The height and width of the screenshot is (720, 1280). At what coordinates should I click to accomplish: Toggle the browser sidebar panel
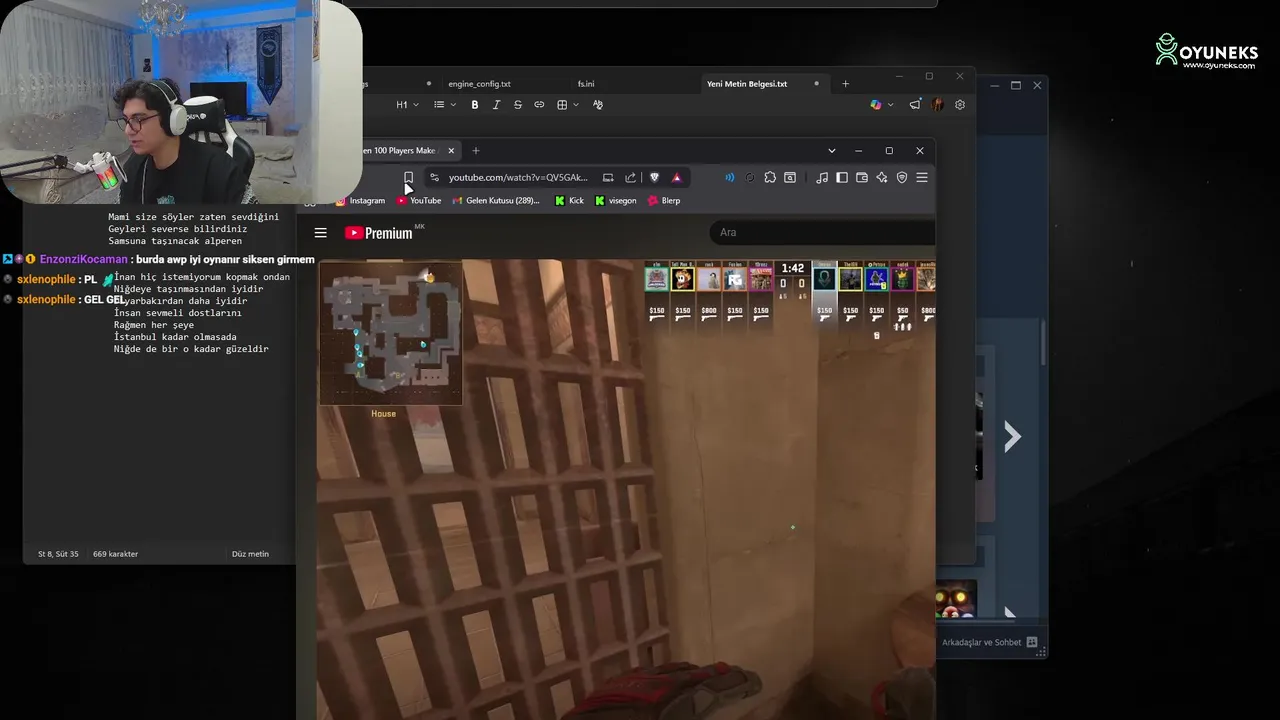click(x=842, y=178)
